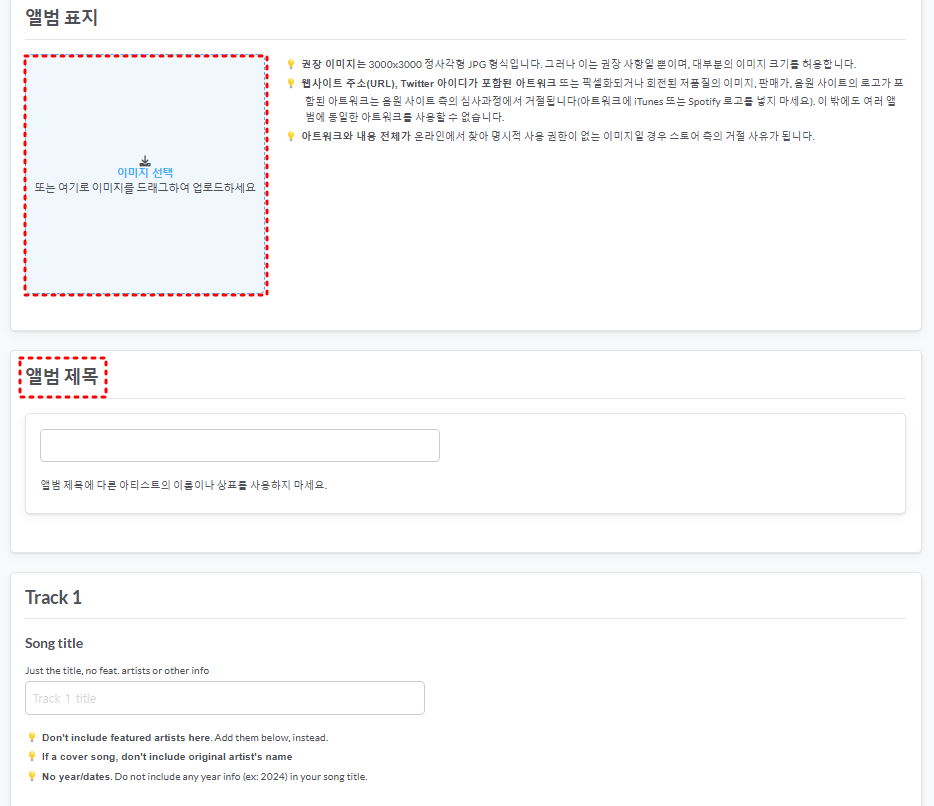Viewport: 934px width, 806px height.
Task: Click the lightbulb icon next to Don't include featured artists
Action: click(x=32, y=737)
